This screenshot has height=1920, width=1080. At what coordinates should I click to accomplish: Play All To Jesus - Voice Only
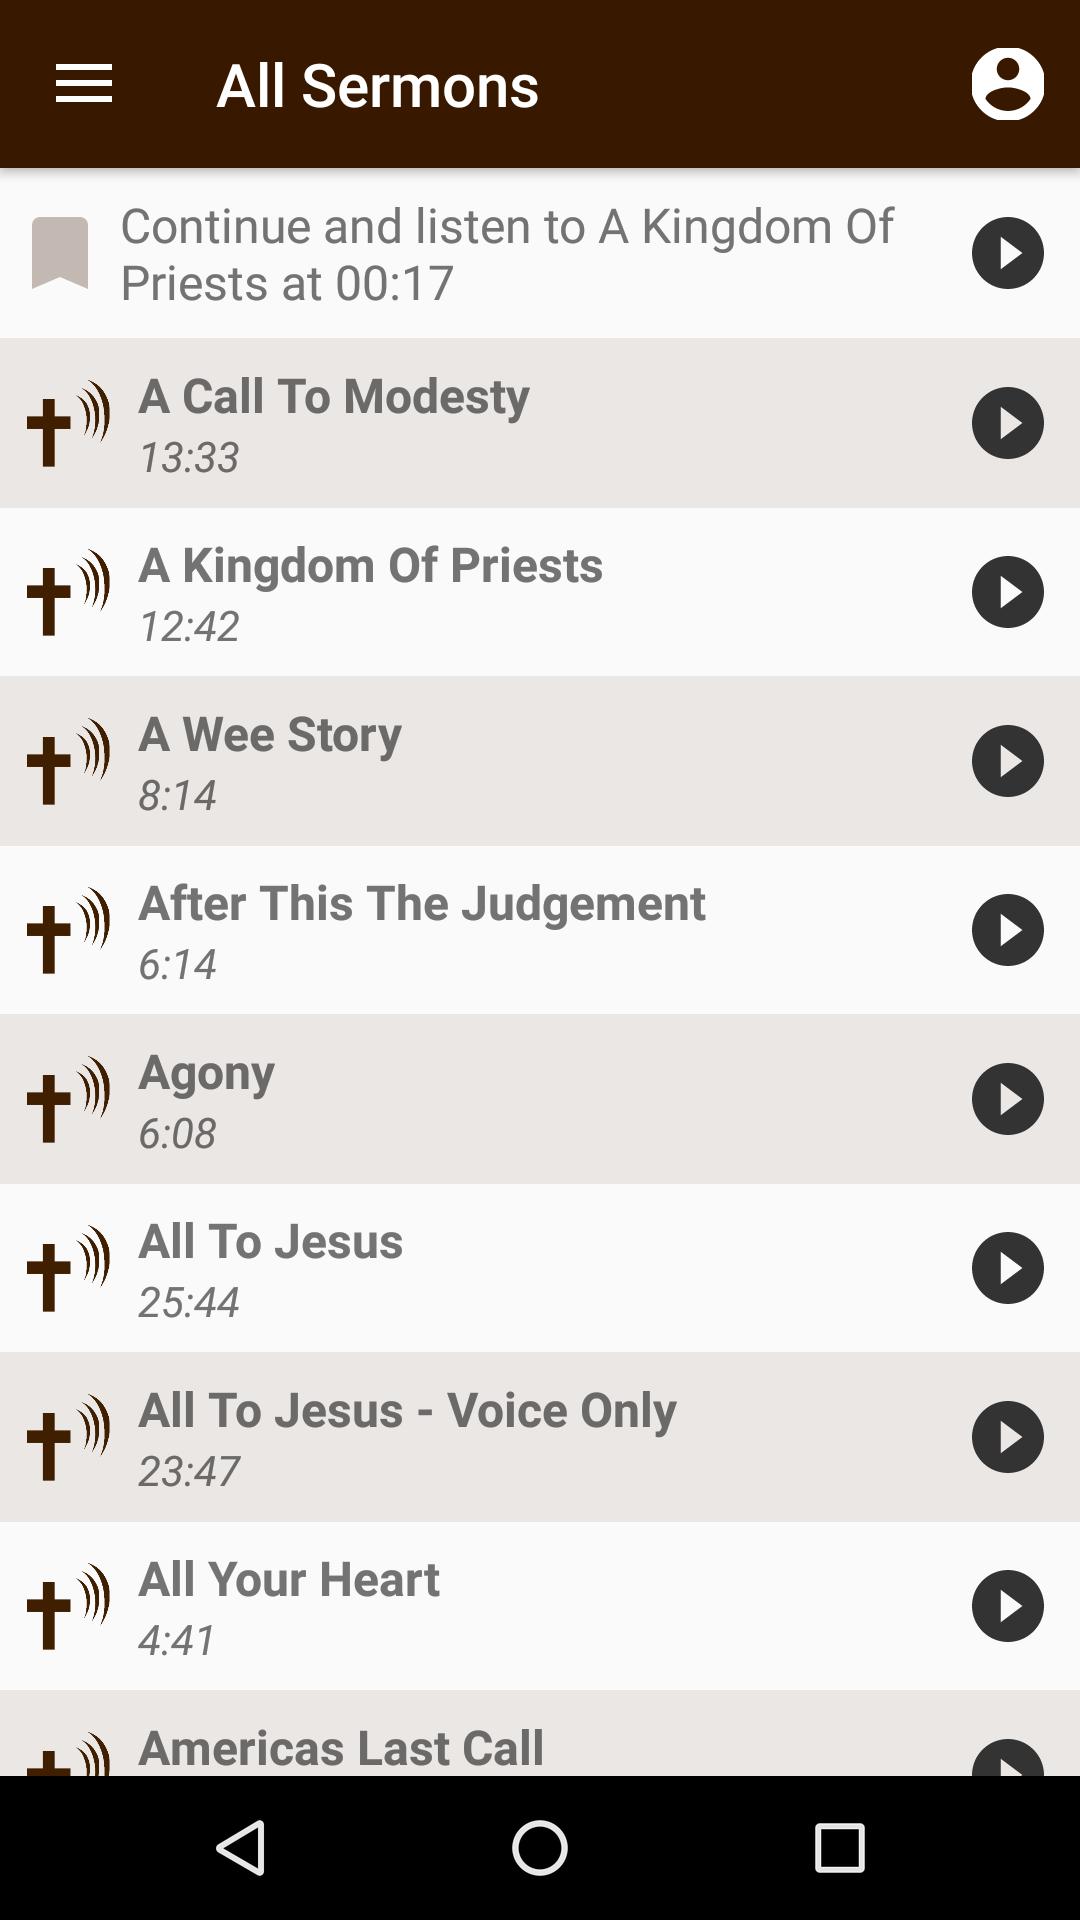1007,1437
